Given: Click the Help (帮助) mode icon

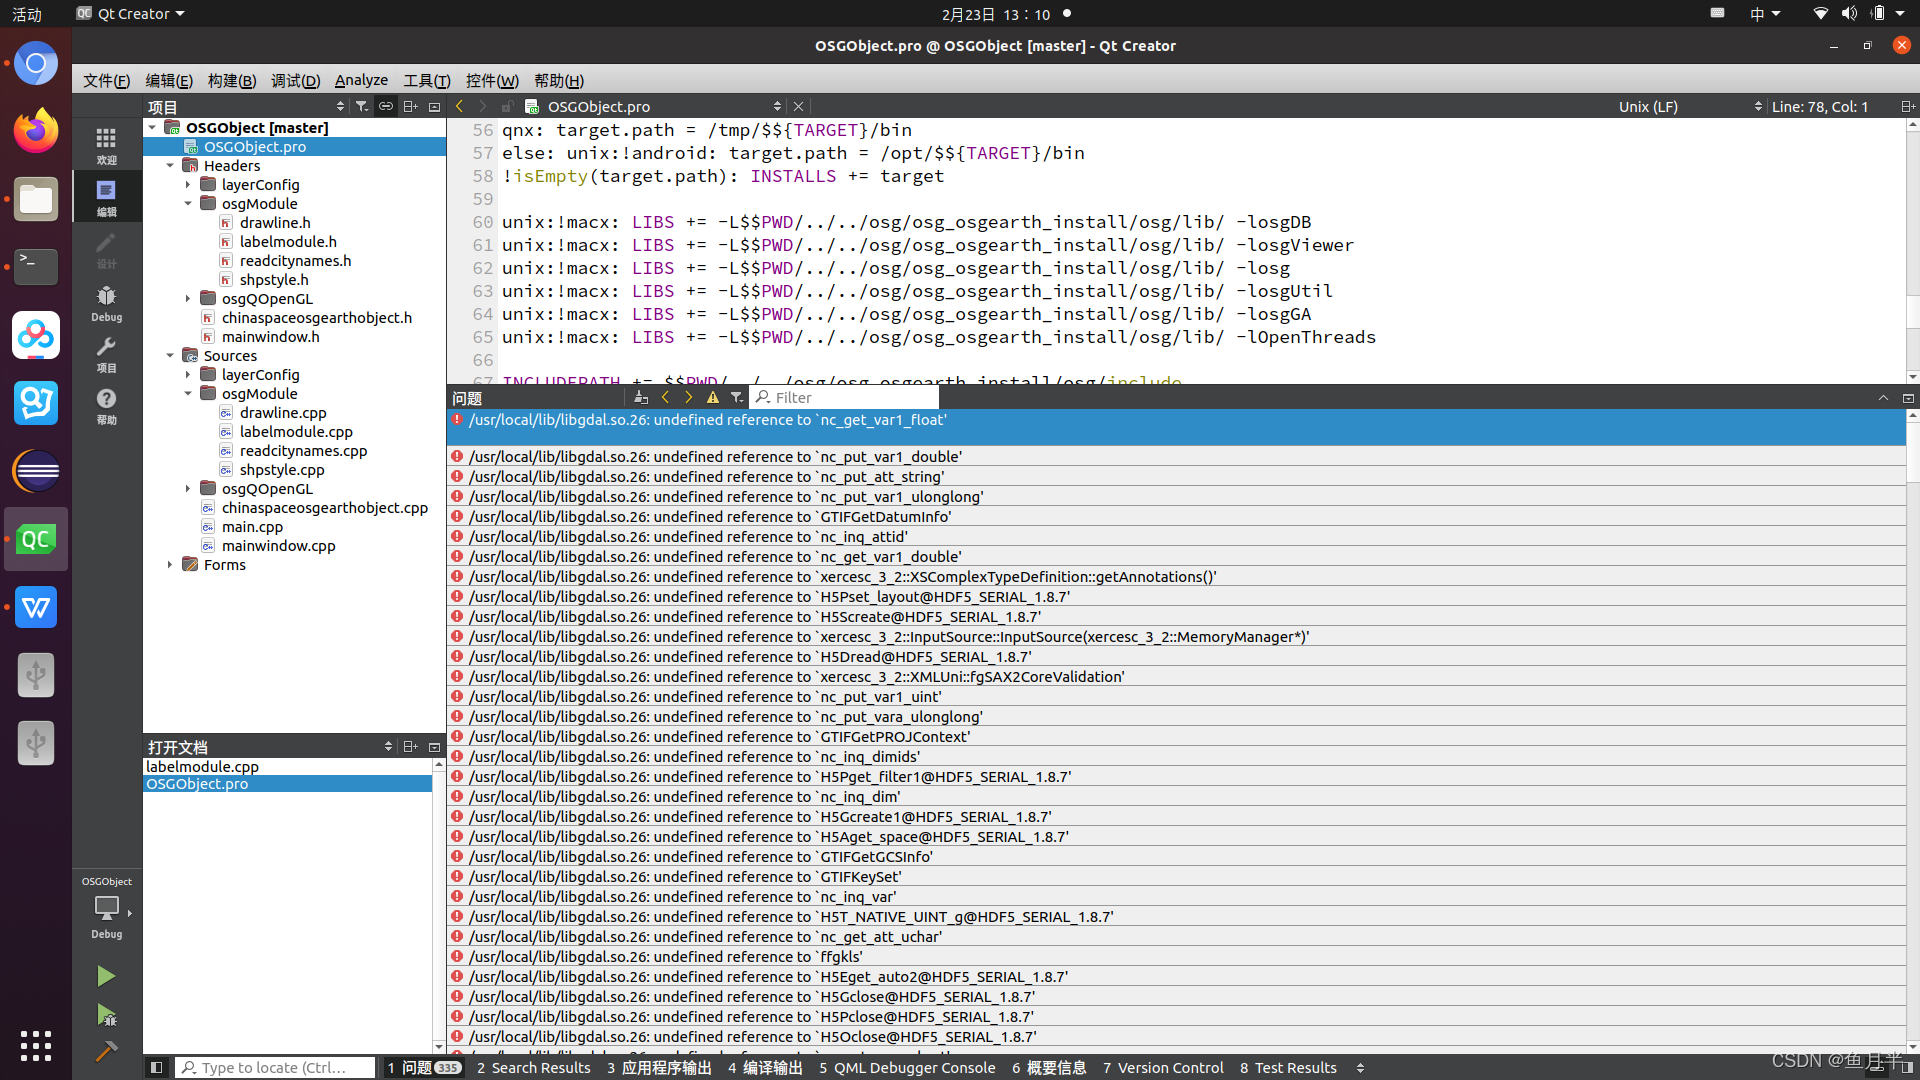Looking at the screenshot, I should [106, 405].
